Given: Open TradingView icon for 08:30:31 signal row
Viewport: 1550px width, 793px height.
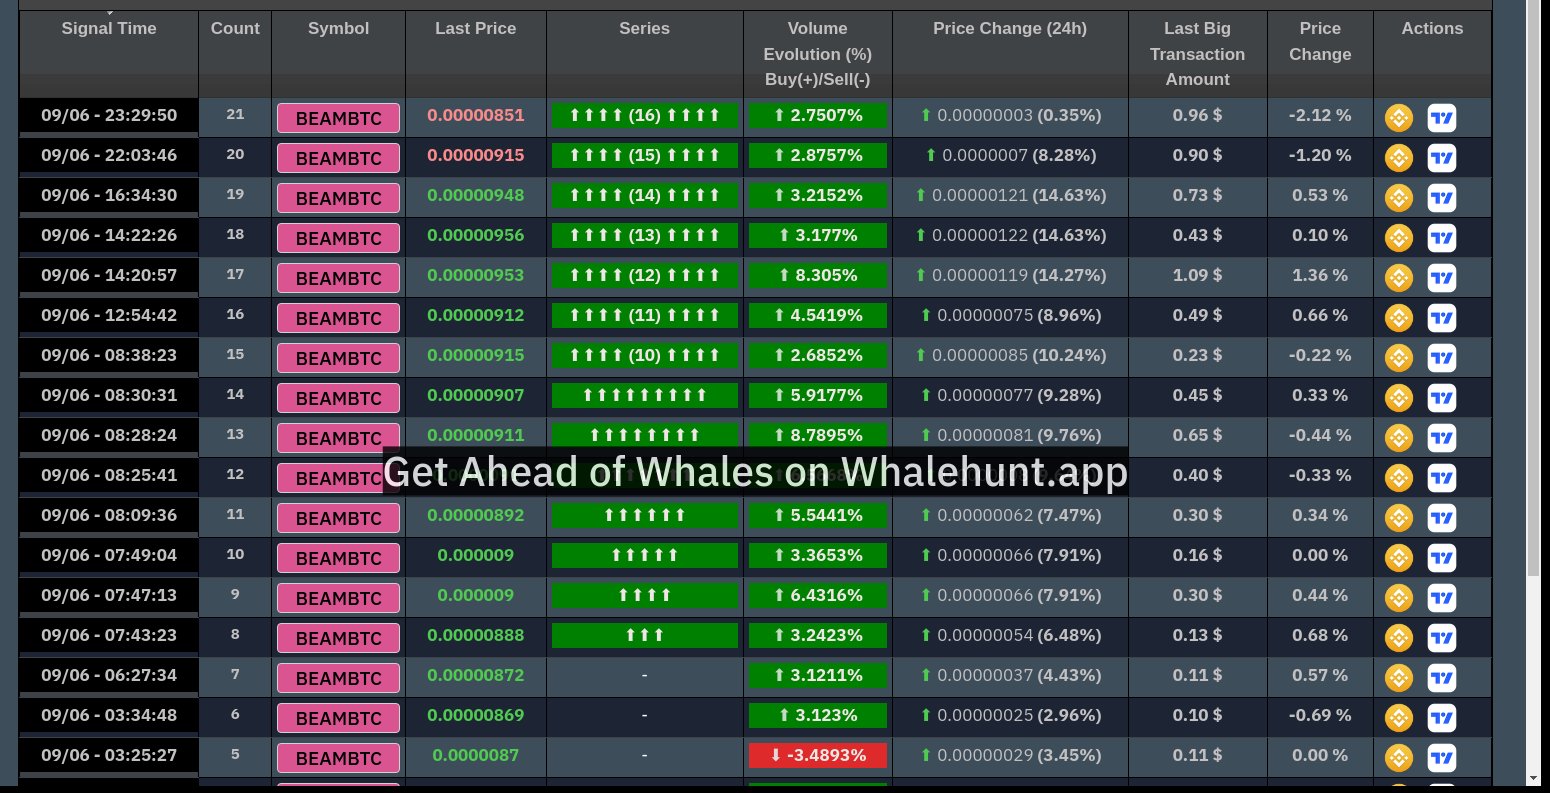Looking at the screenshot, I should coord(1441,398).
